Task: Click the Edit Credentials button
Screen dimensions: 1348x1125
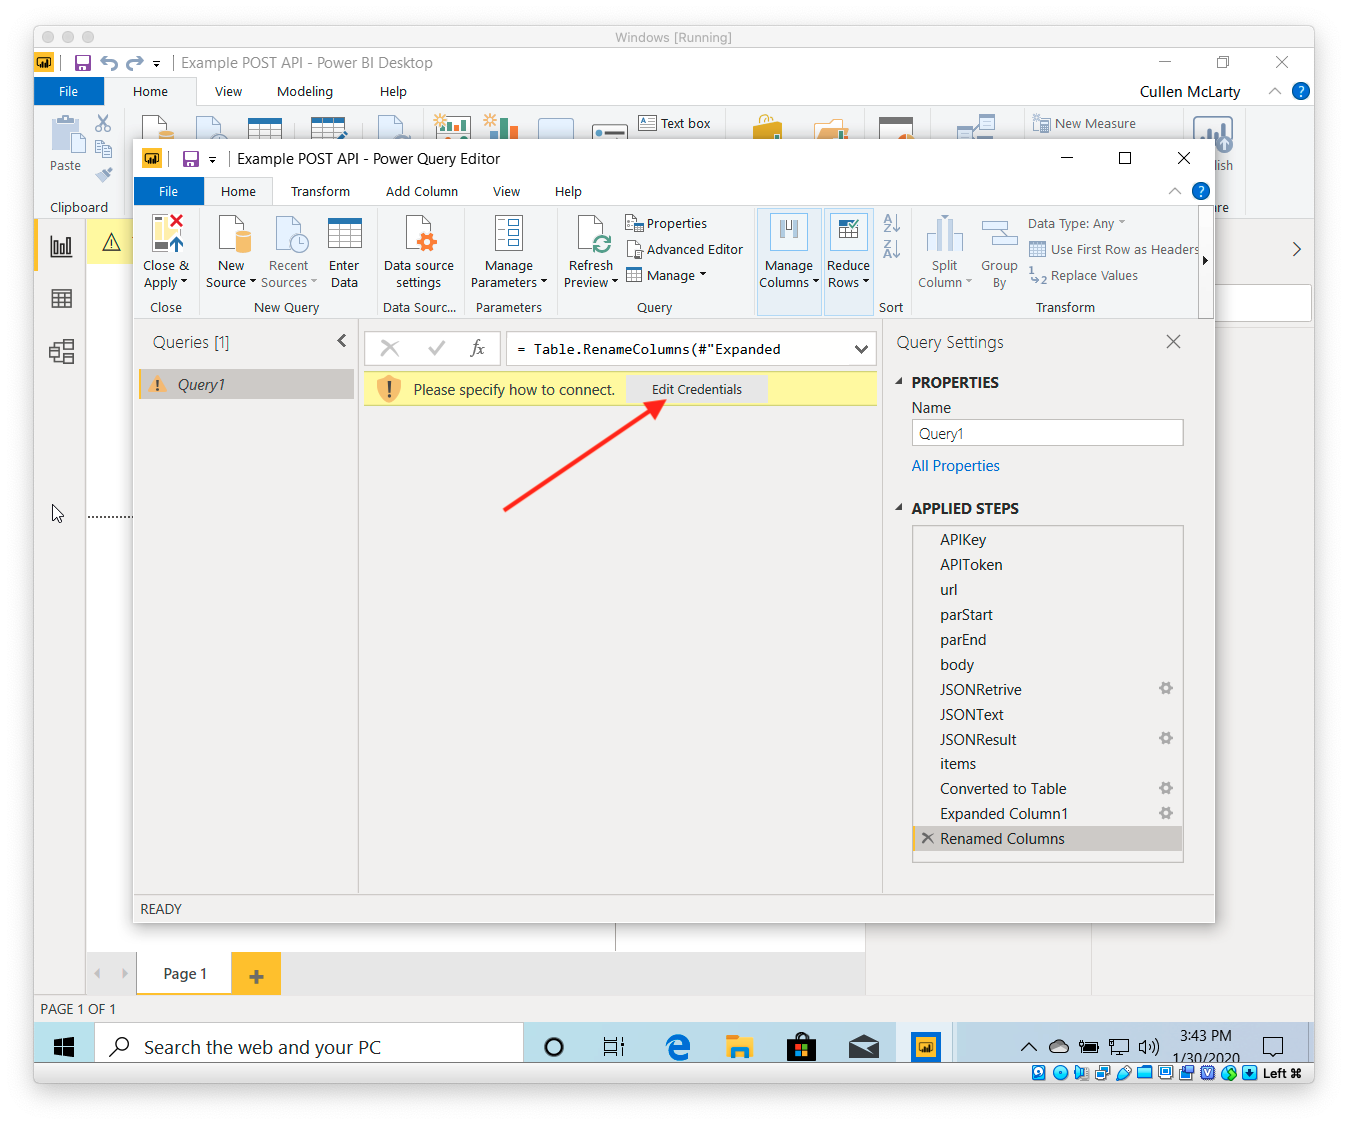Action: (697, 389)
